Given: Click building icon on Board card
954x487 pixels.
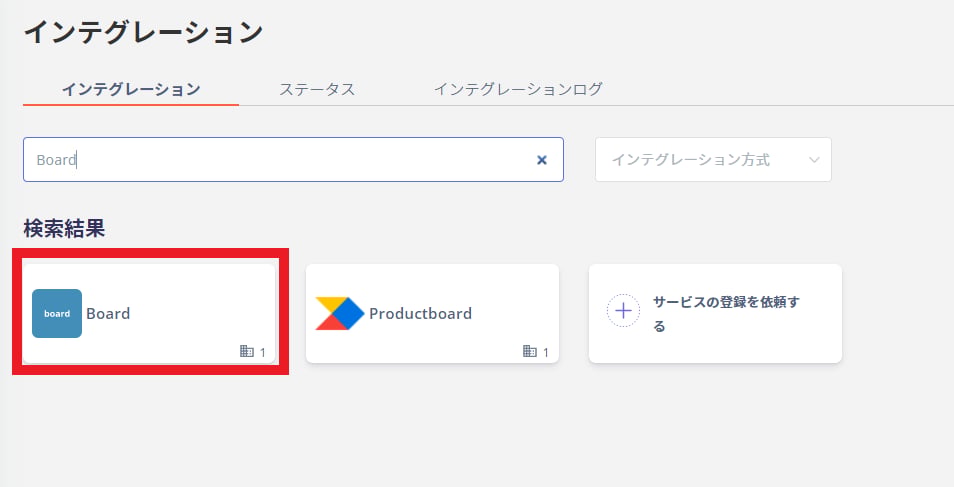Looking at the screenshot, I should coord(246,351).
